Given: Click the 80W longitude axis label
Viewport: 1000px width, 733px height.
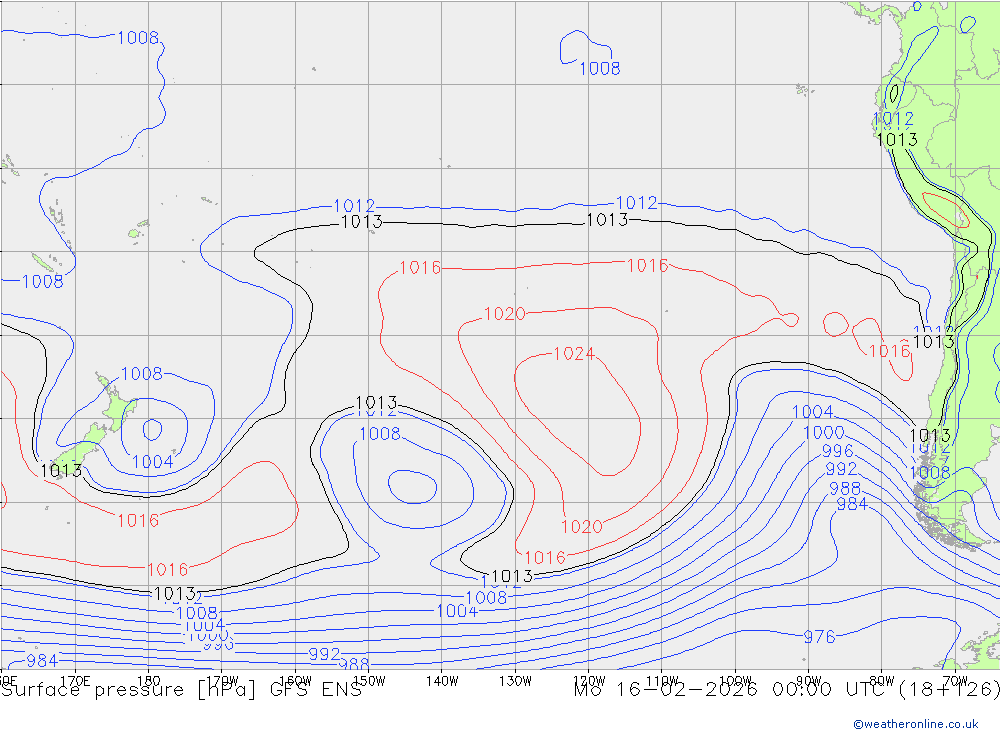Looking at the screenshot, I should [x=882, y=681].
